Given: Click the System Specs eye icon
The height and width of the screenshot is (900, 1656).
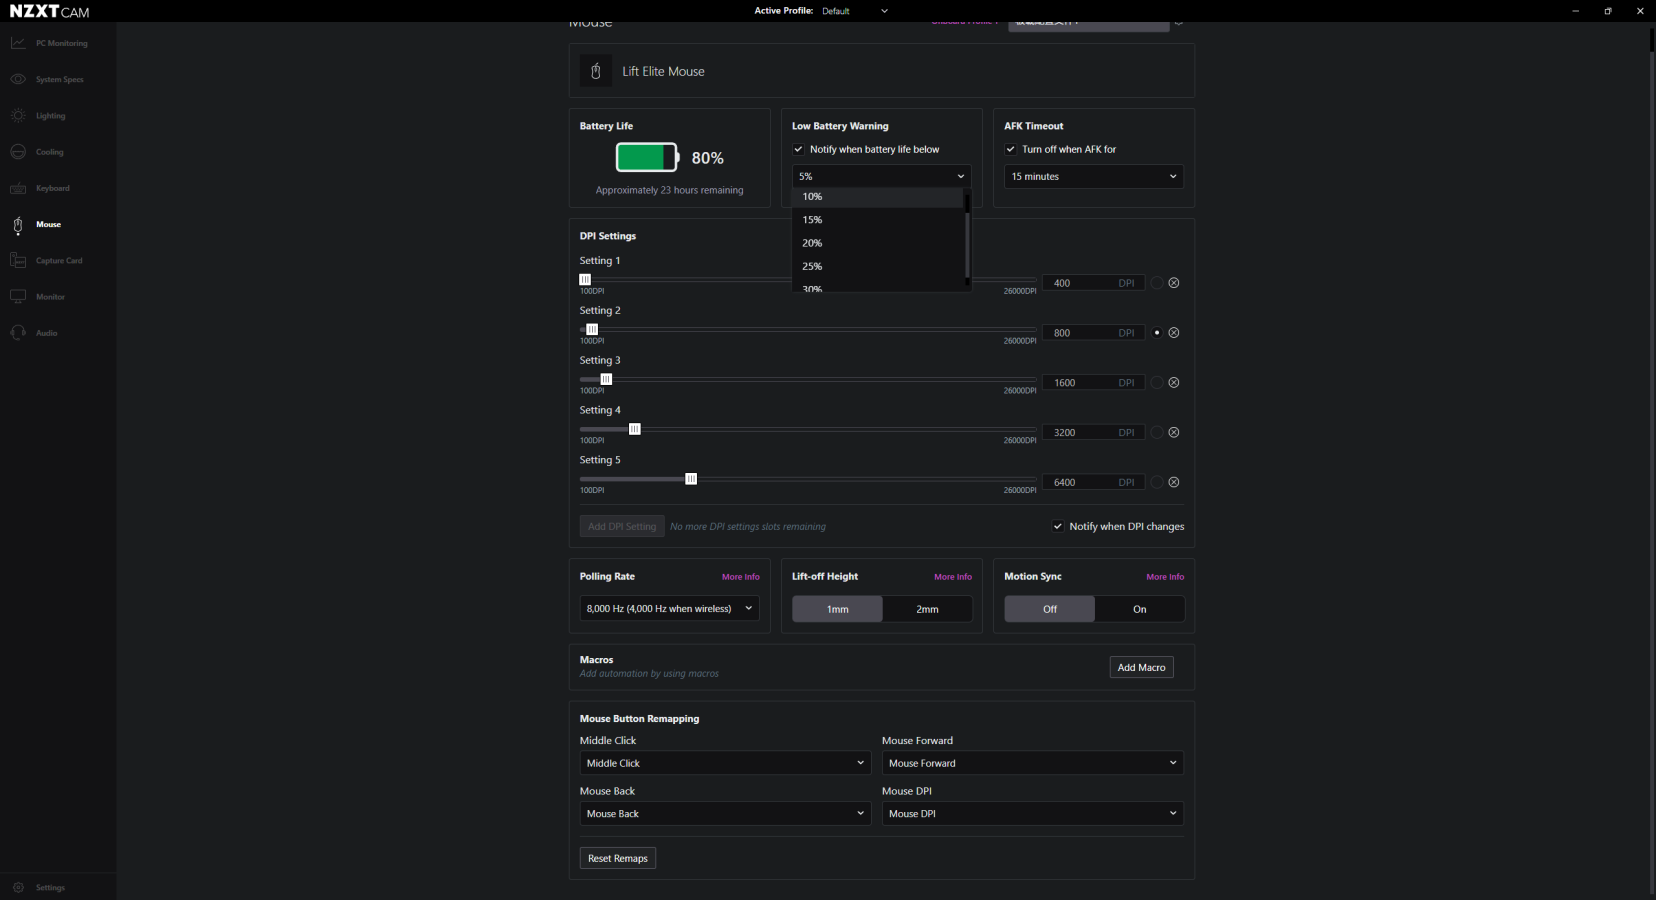Looking at the screenshot, I should click(18, 79).
